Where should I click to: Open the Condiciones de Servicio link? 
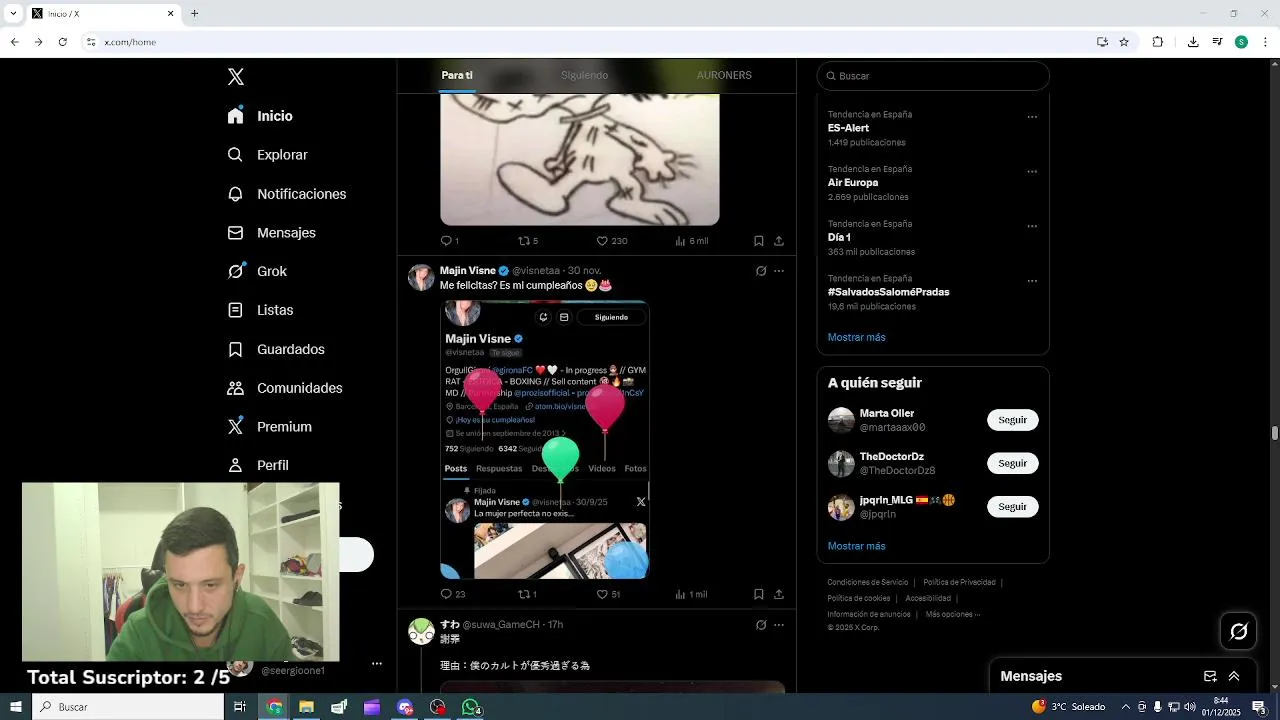868,582
